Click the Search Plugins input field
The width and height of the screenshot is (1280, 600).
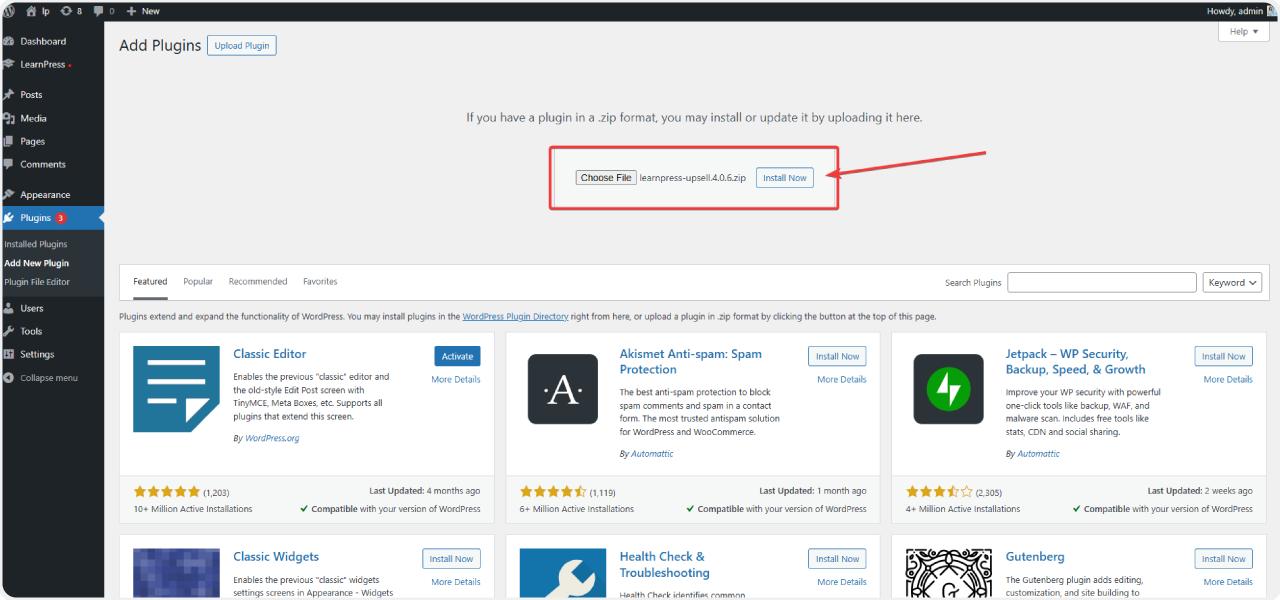1102,283
